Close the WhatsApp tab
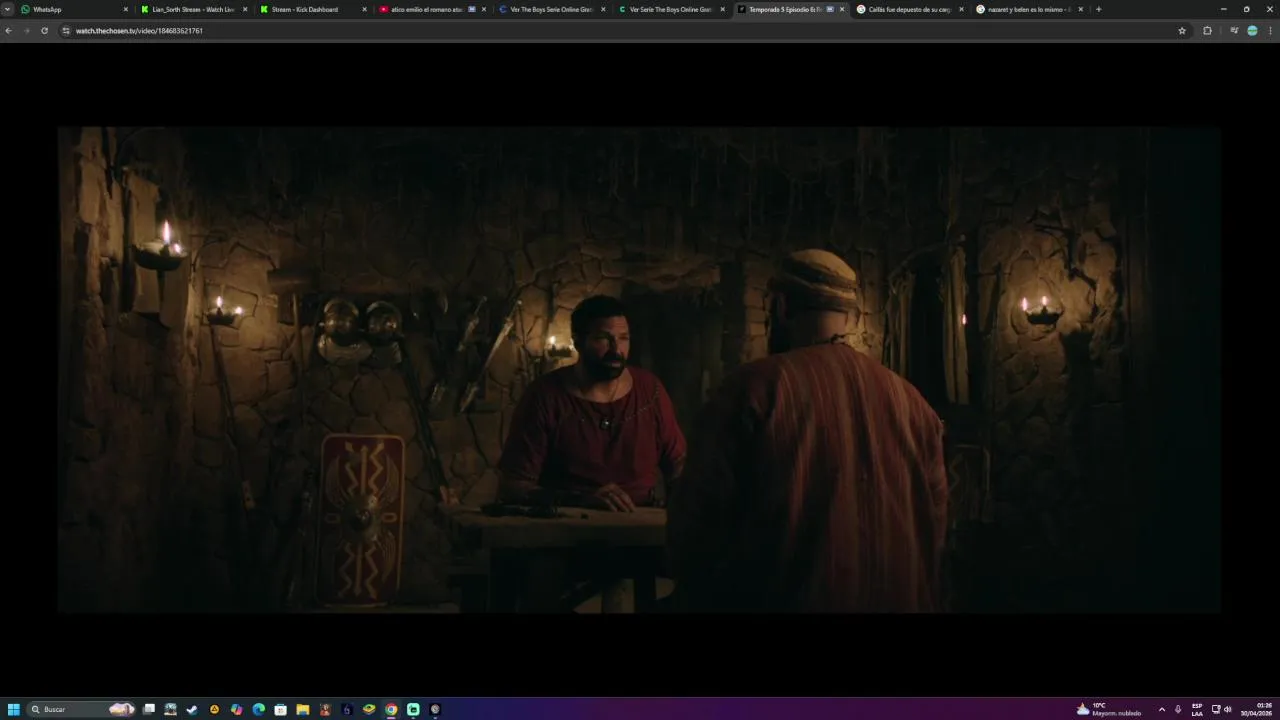1280x720 pixels. [126, 9]
